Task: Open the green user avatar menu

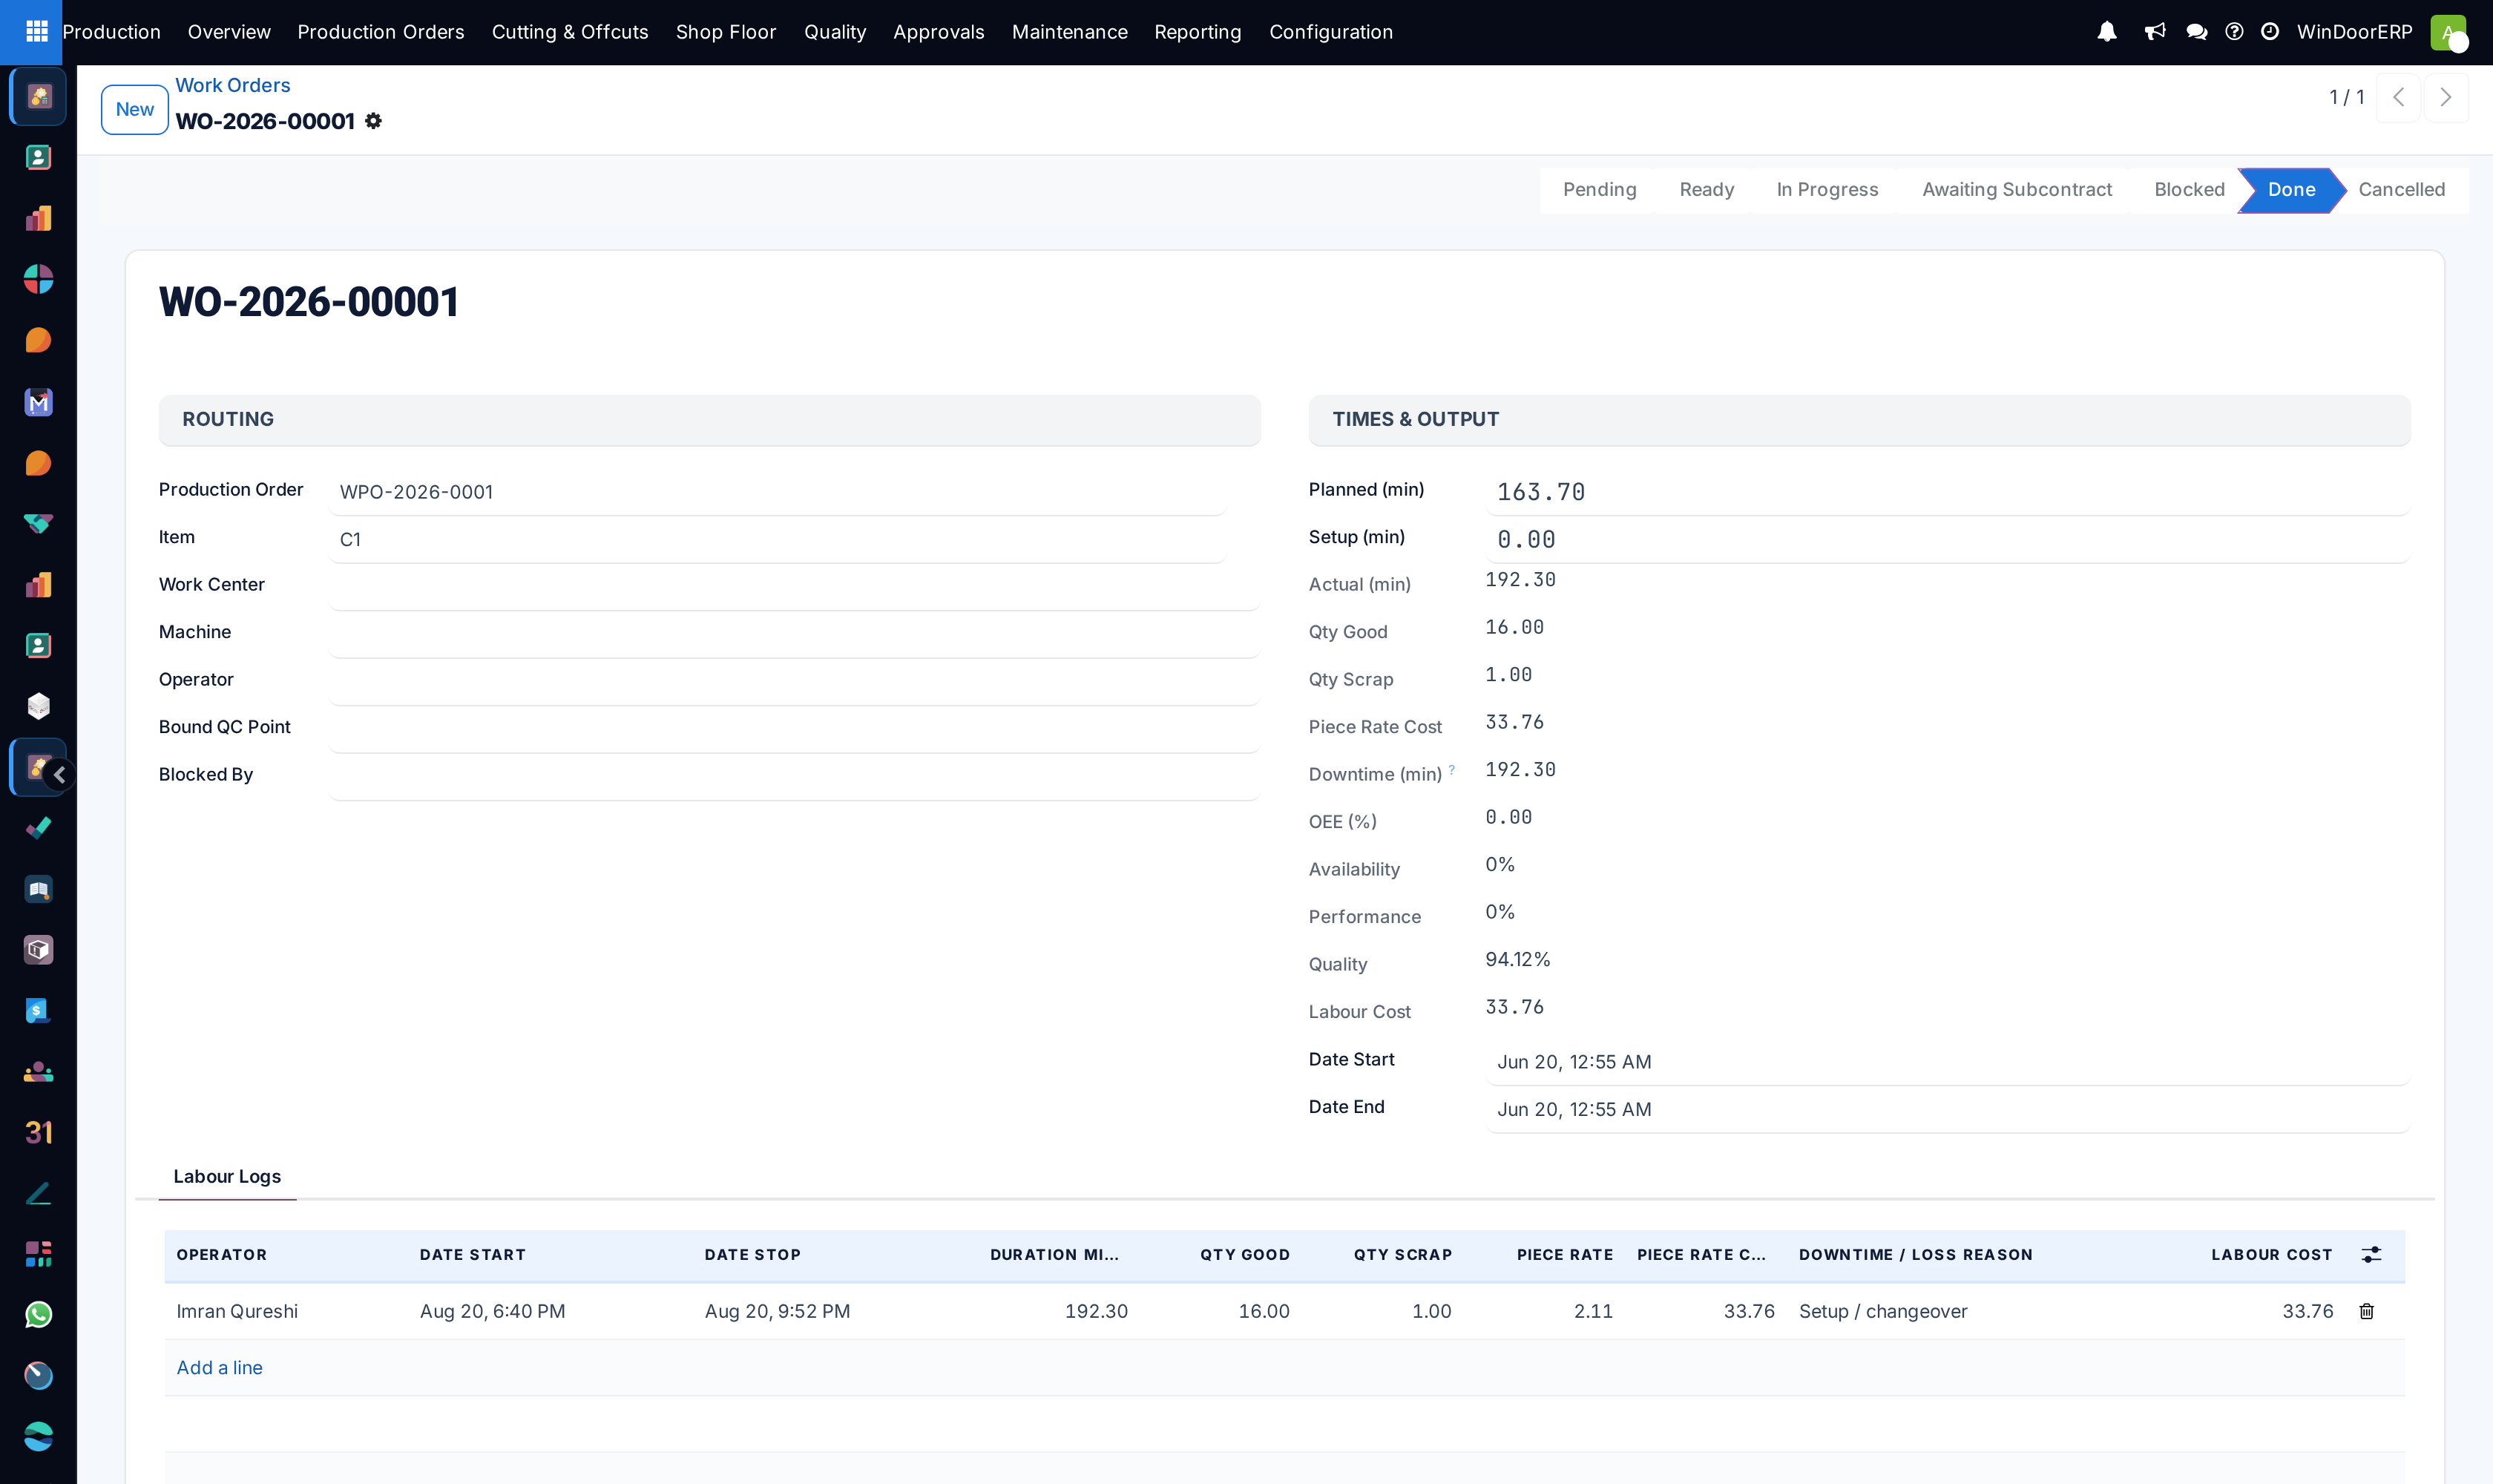Action: (2448, 32)
